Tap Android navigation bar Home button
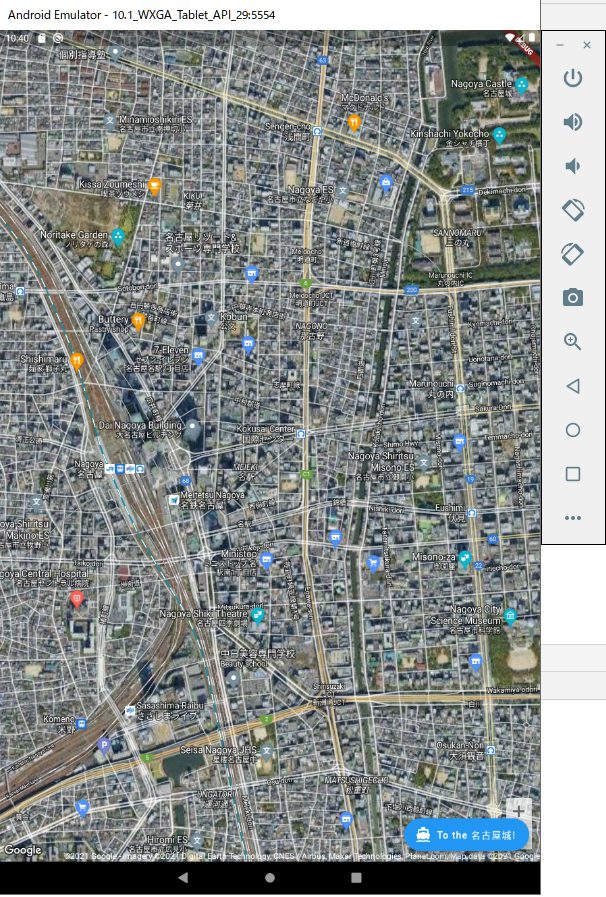 pos(270,877)
